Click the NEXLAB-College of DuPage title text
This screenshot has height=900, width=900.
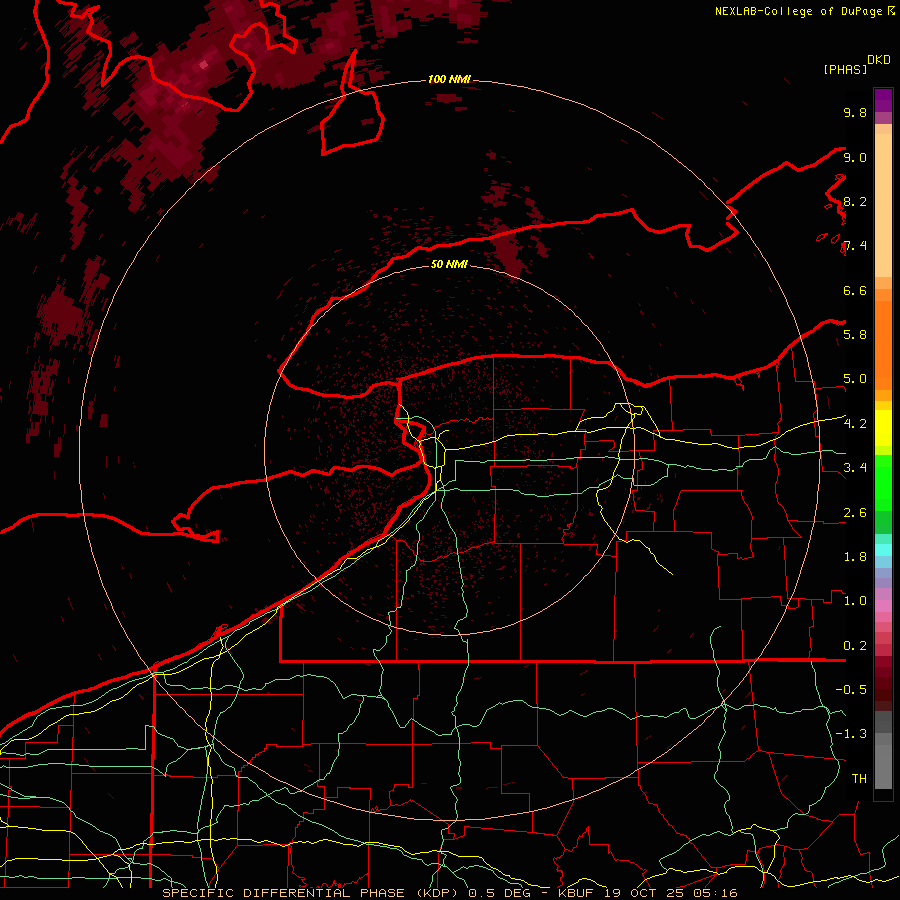[x=797, y=11]
